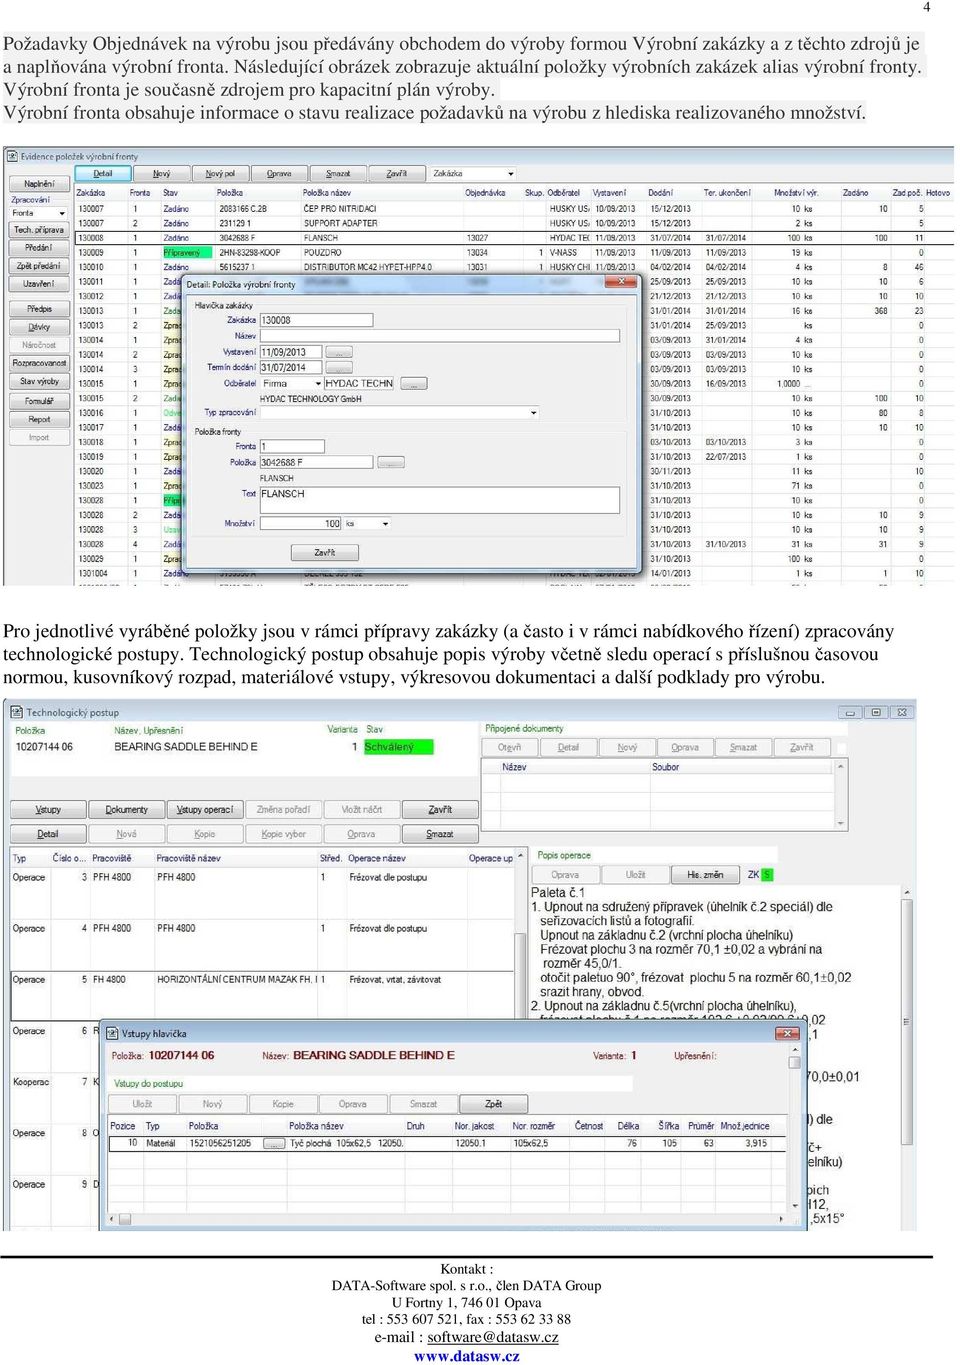Click Zavřít button in Detail Položka dialog
Screen dimensions: 960x1365
[324, 552]
